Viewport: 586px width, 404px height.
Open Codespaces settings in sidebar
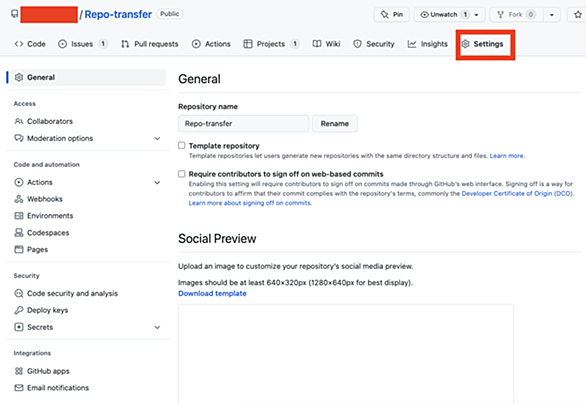(x=48, y=233)
